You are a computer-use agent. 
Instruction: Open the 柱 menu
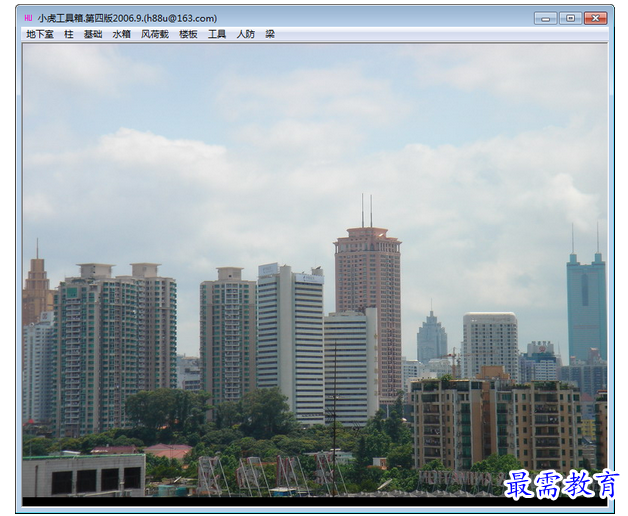point(69,34)
